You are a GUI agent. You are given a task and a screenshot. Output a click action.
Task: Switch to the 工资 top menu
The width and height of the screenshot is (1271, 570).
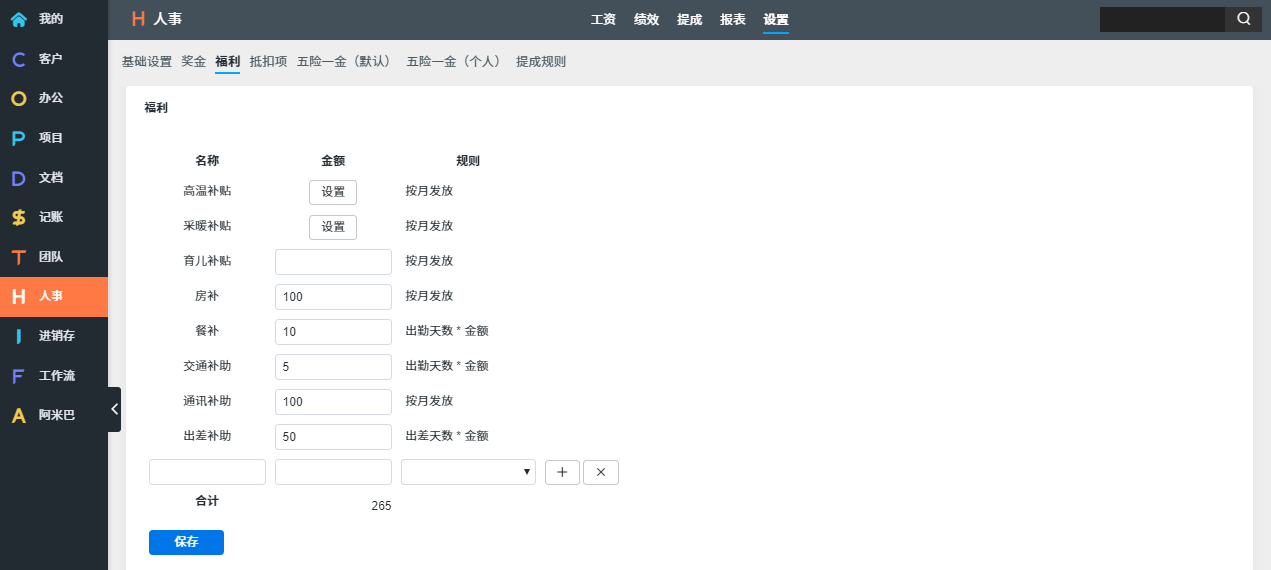(603, 19)
